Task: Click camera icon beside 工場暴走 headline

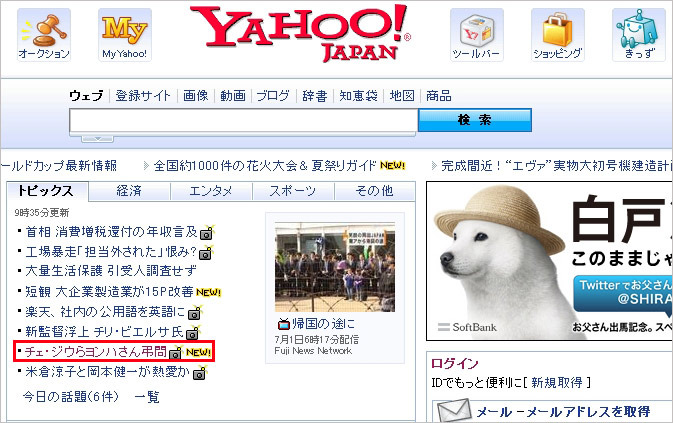Action: pos(206,253)
